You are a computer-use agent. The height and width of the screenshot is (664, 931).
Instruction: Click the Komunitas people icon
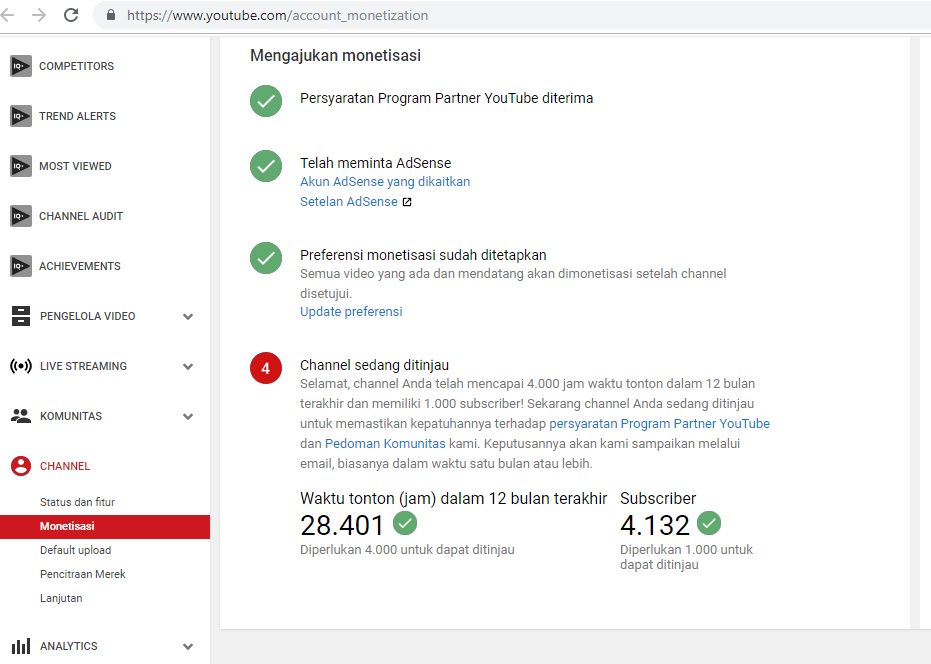(x=21, y=416)
